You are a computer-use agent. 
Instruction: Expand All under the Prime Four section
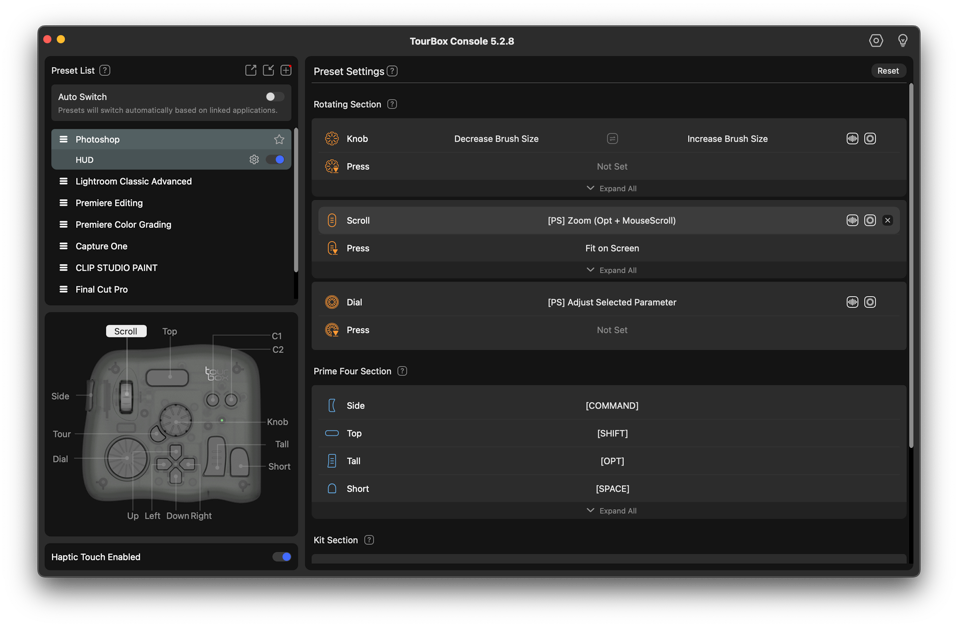(x=612, y=511)
